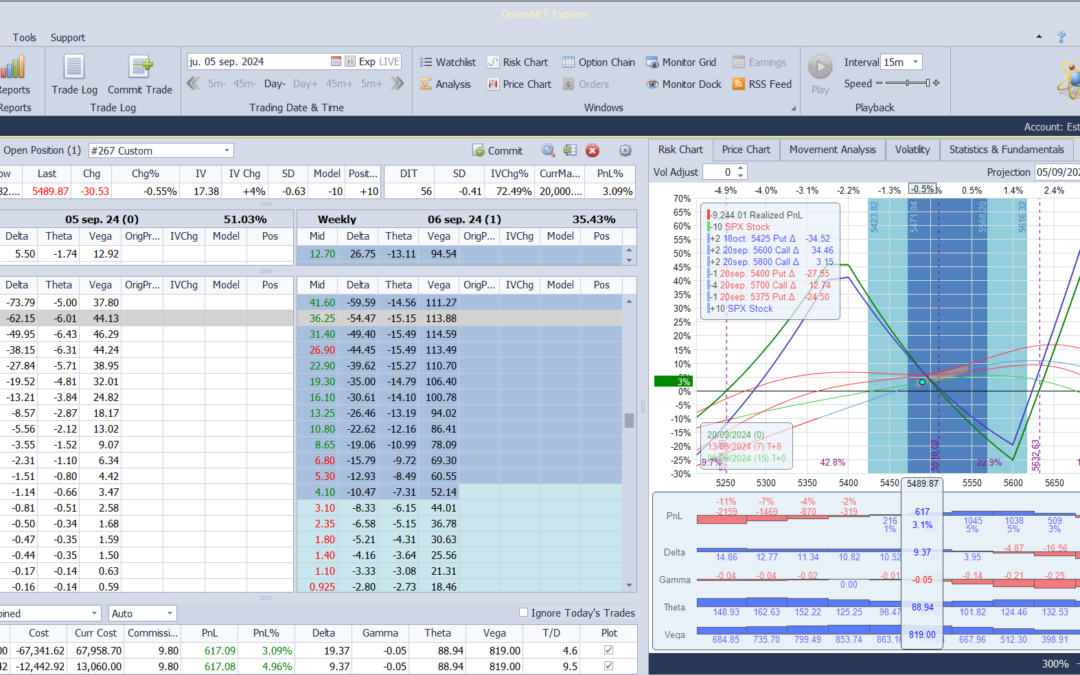The image size is (1080, 675).
Task: Click the option chain vertical scrollbar thumb
Action: point(629,420)
